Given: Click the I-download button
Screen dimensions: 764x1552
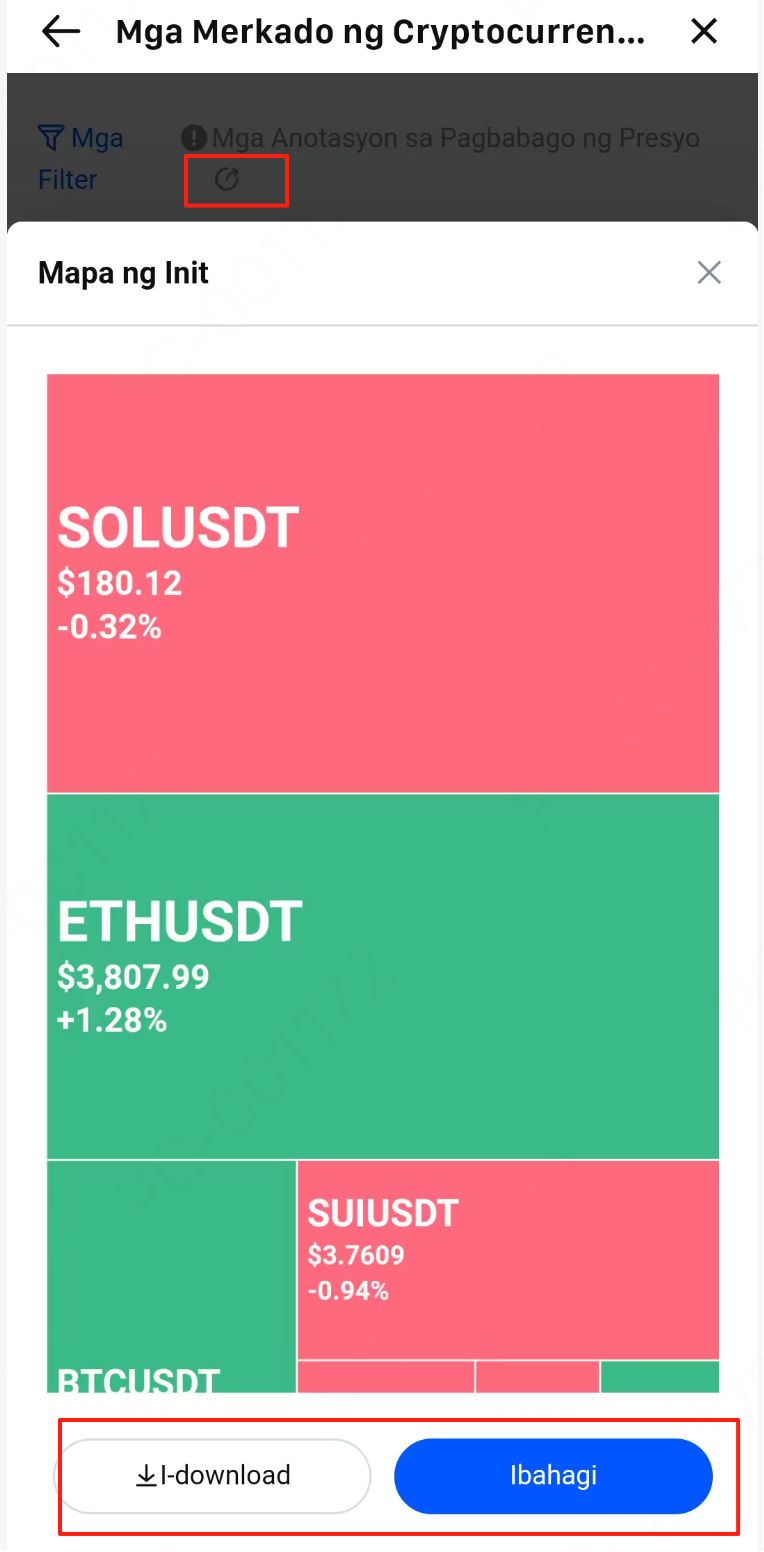Looking at the screenshot, I should pos(212,1475).
